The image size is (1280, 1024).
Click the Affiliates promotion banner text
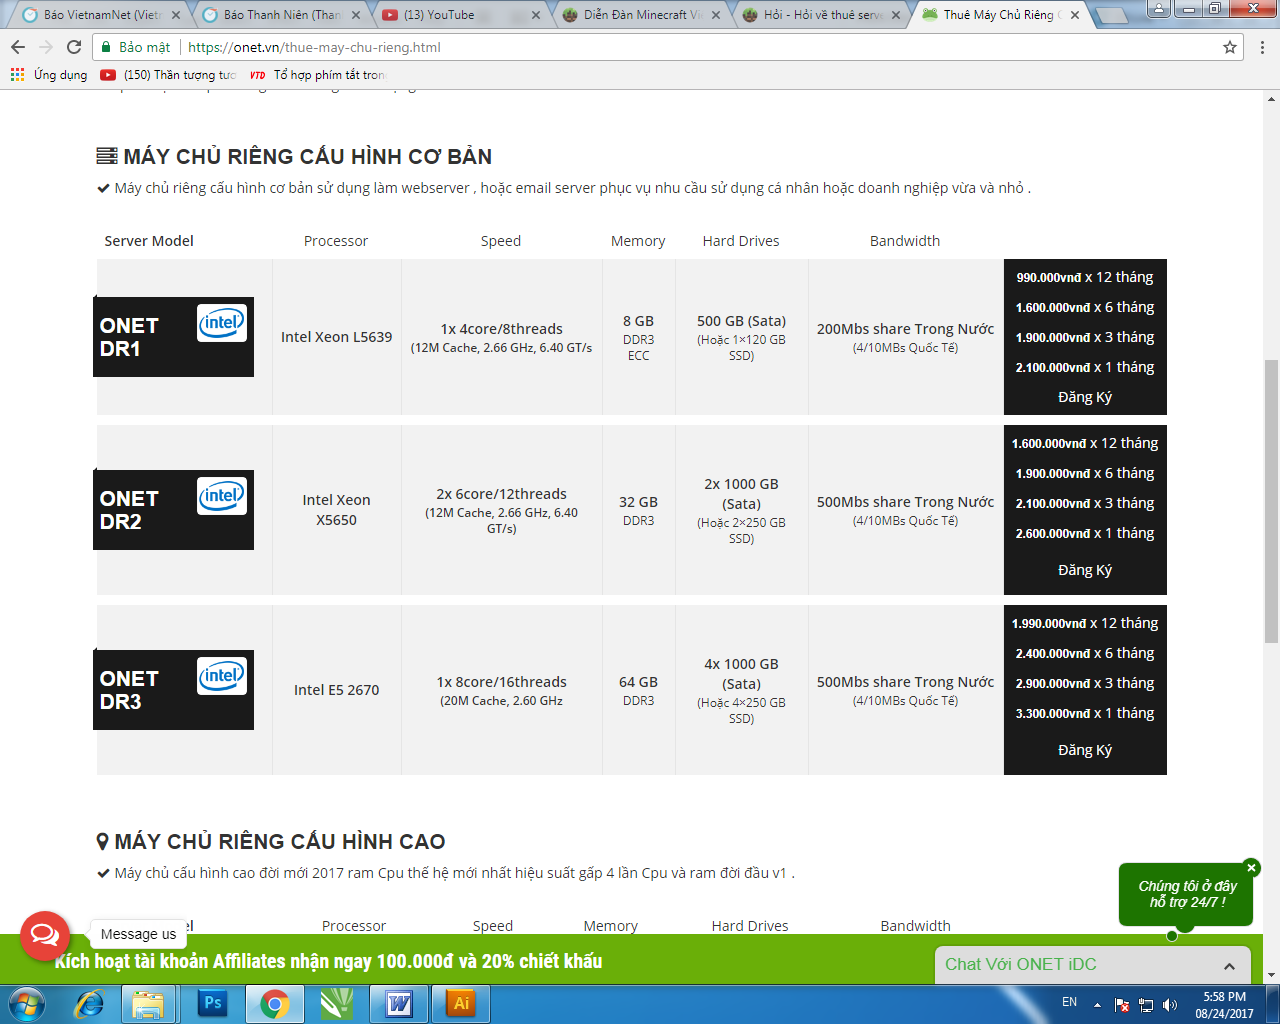pos(328,961)
